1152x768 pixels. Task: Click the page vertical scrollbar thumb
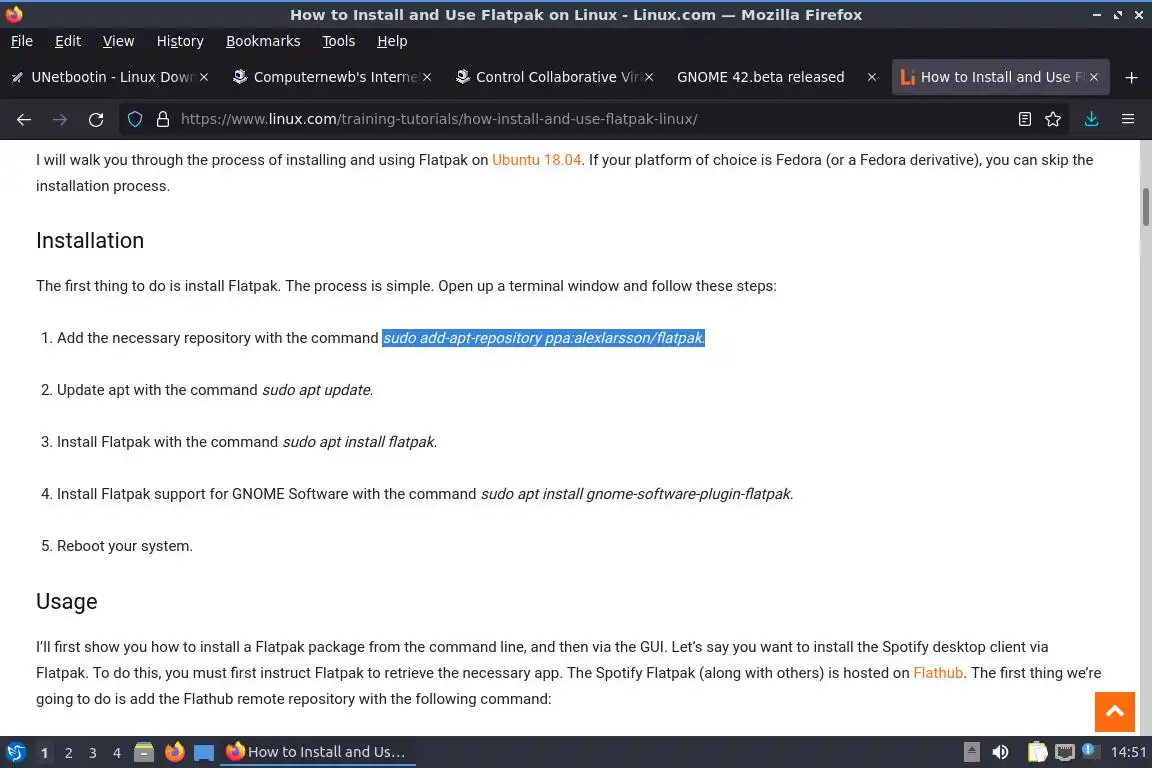[1145, 207]
